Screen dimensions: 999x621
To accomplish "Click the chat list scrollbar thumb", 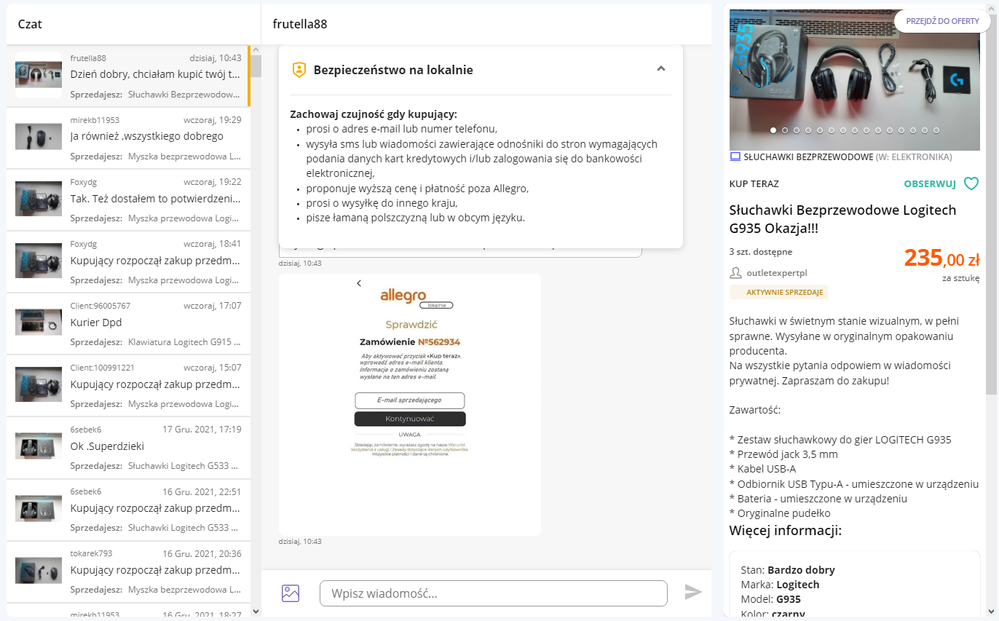I will pyautogui.click(x=256, y=66).
